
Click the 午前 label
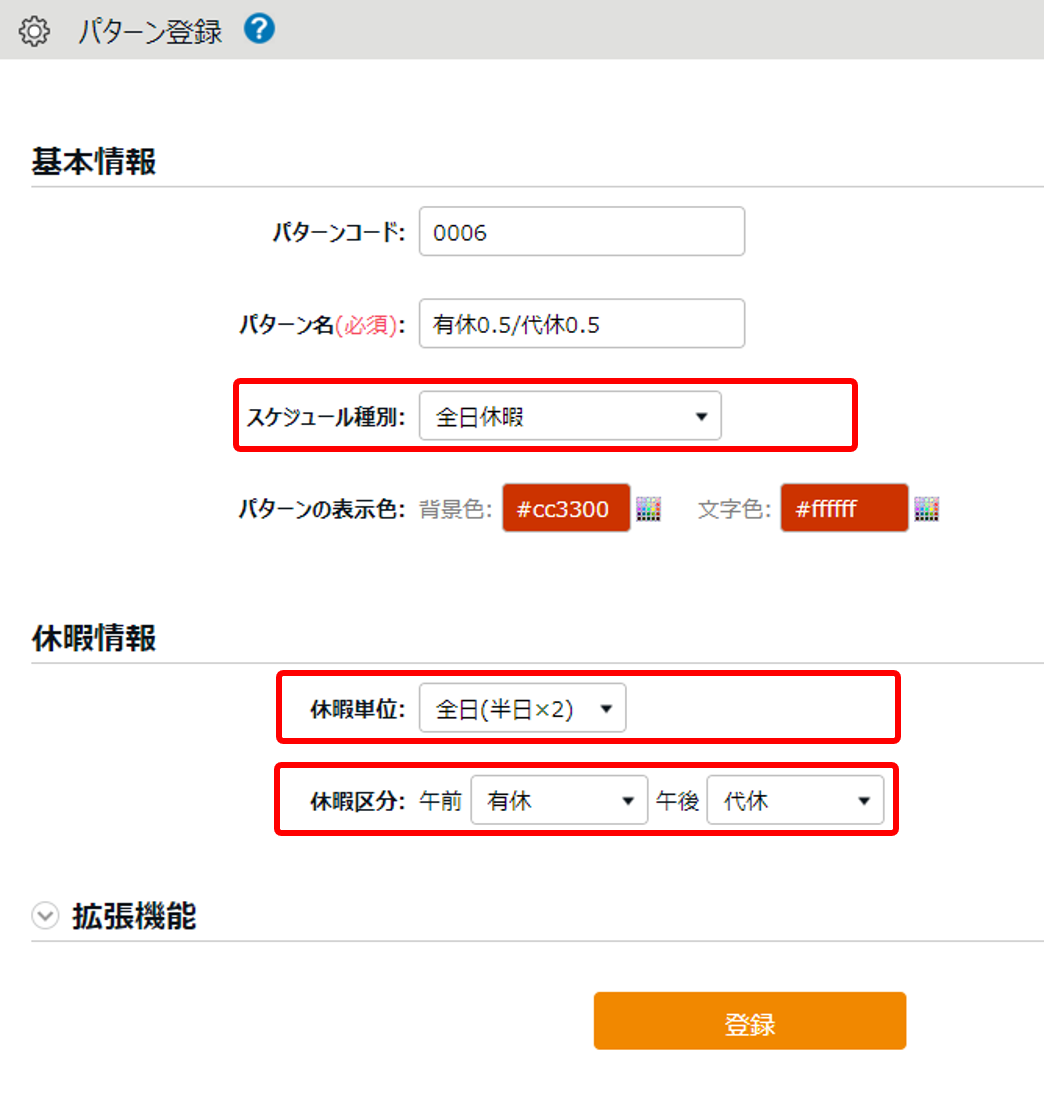pos(441,801)
